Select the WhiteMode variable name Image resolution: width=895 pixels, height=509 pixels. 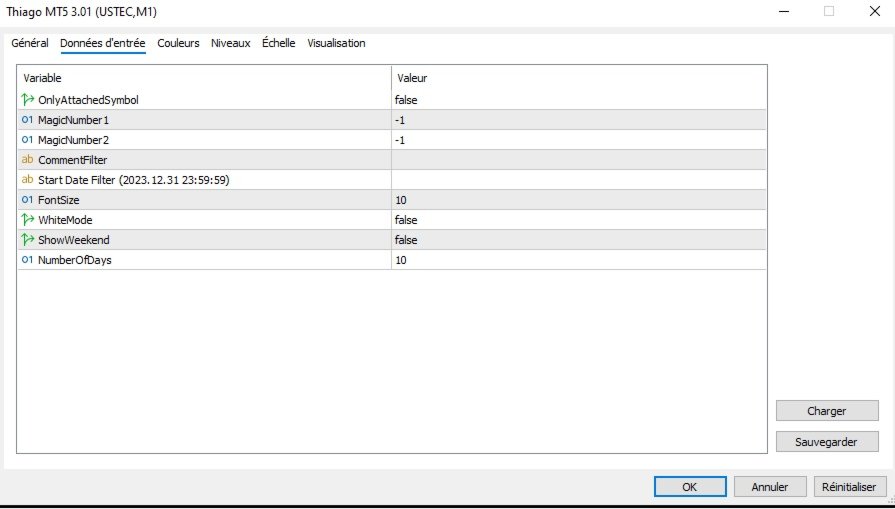pyautogui.click(x=65, y=220)
